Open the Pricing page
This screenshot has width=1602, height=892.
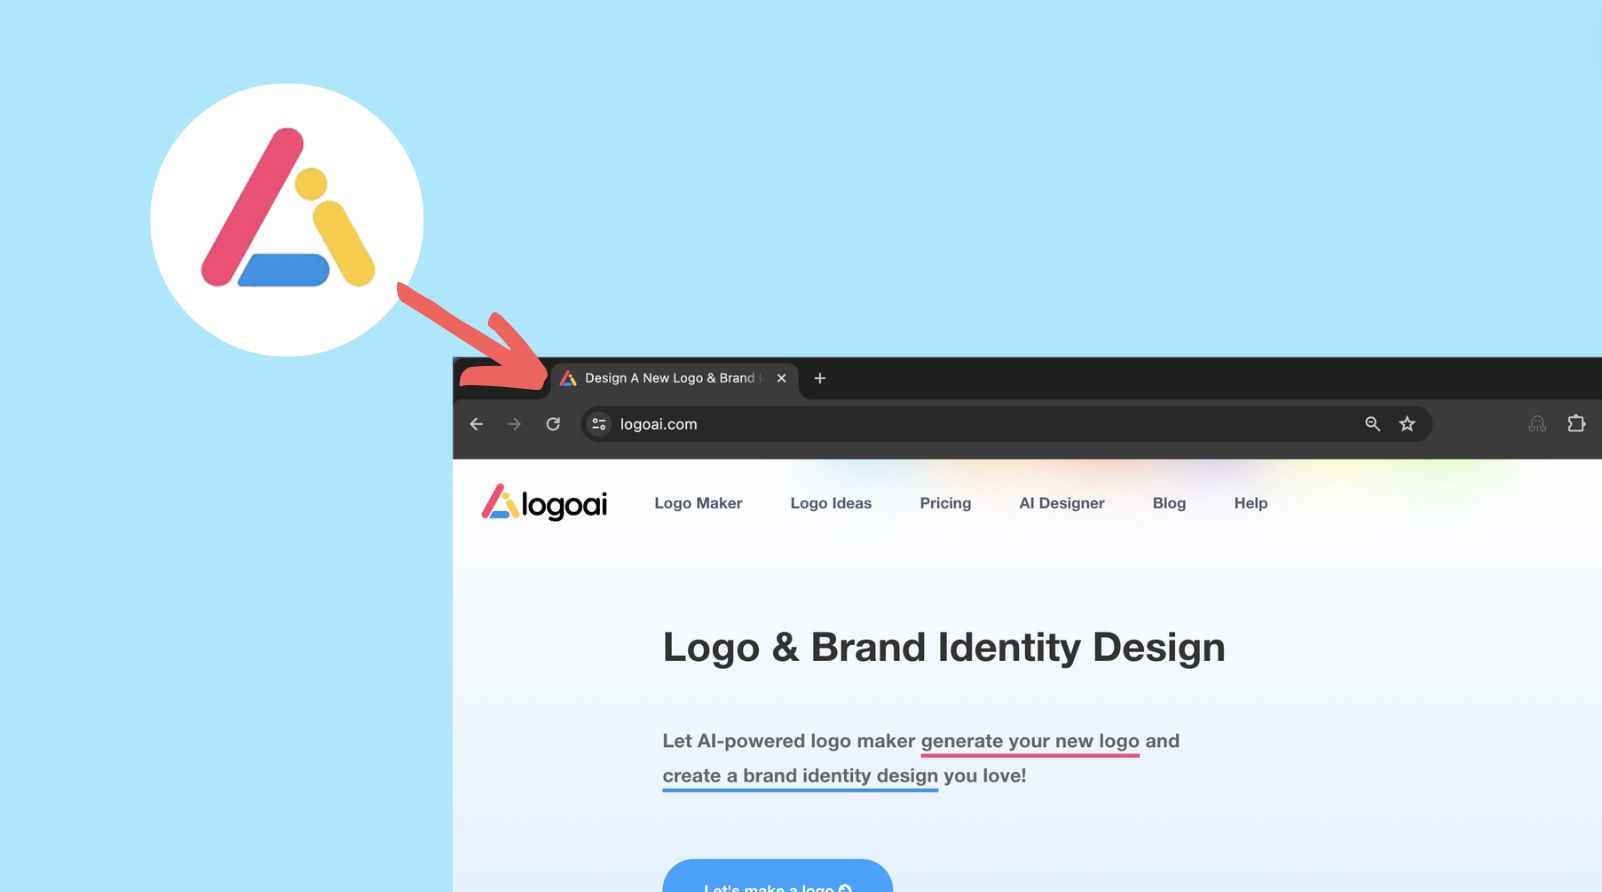click(x=945, y=503)
